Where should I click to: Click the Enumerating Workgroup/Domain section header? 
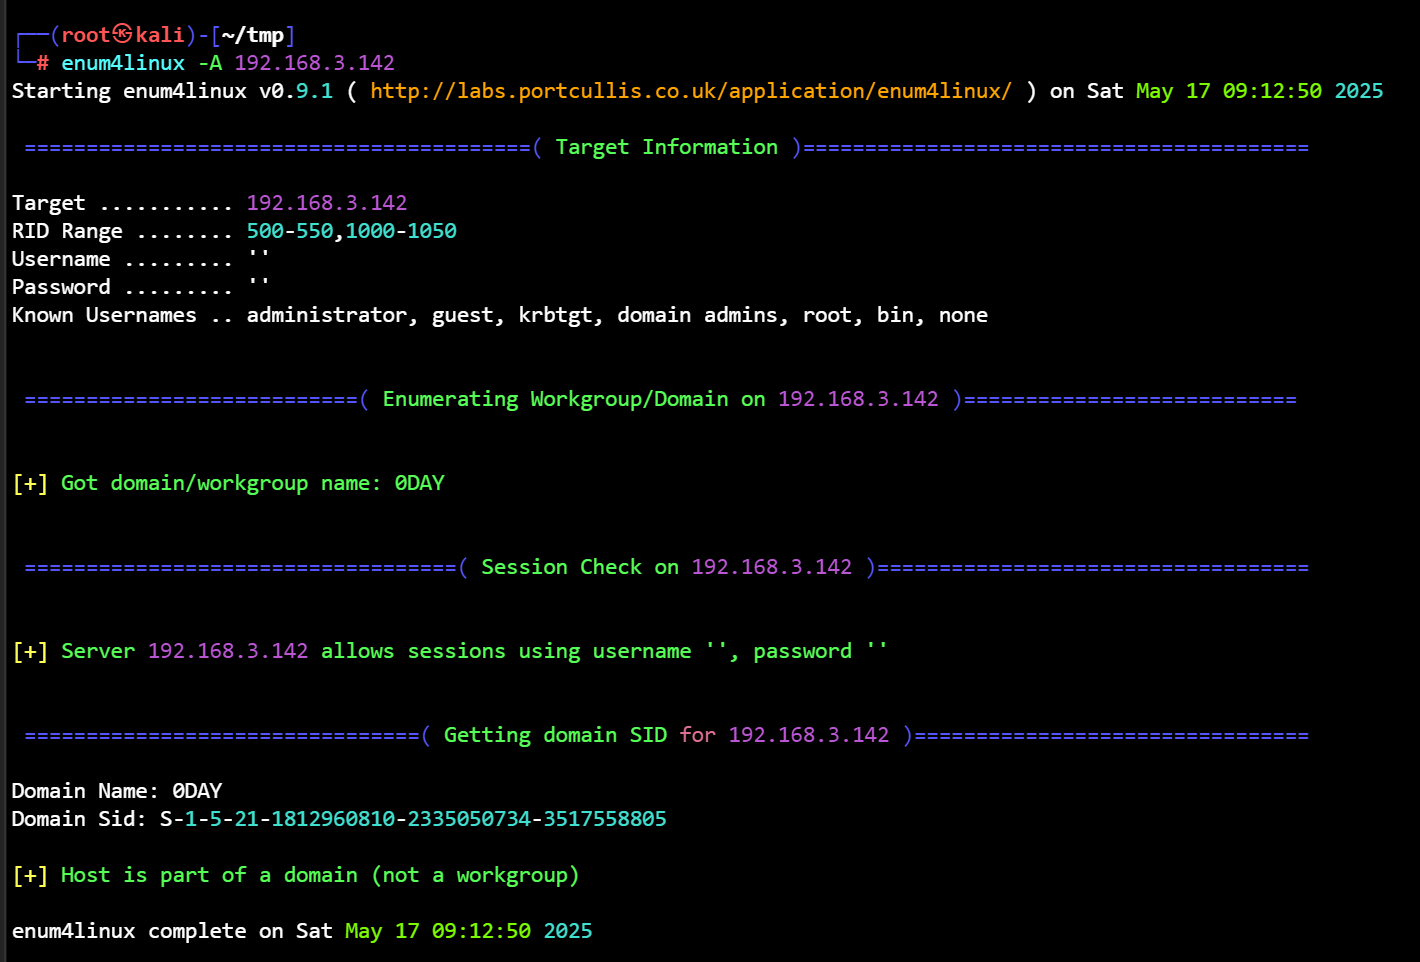(660, 399)
